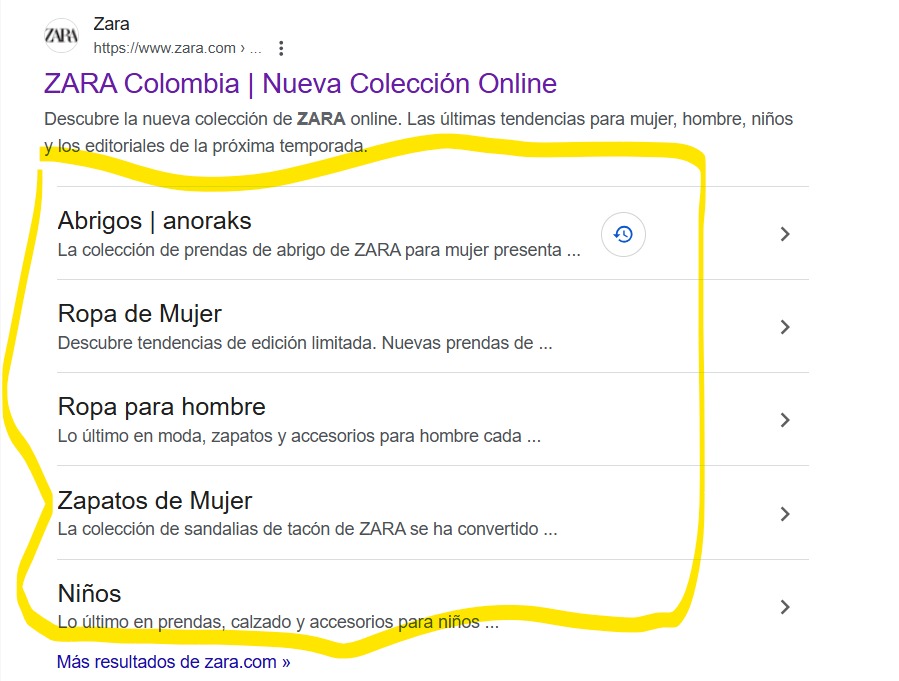The width and height of the screenshot is (899, 681).
Task: Expand the Zapatos de Mujer chevron arrow
Action: point(785,514)
